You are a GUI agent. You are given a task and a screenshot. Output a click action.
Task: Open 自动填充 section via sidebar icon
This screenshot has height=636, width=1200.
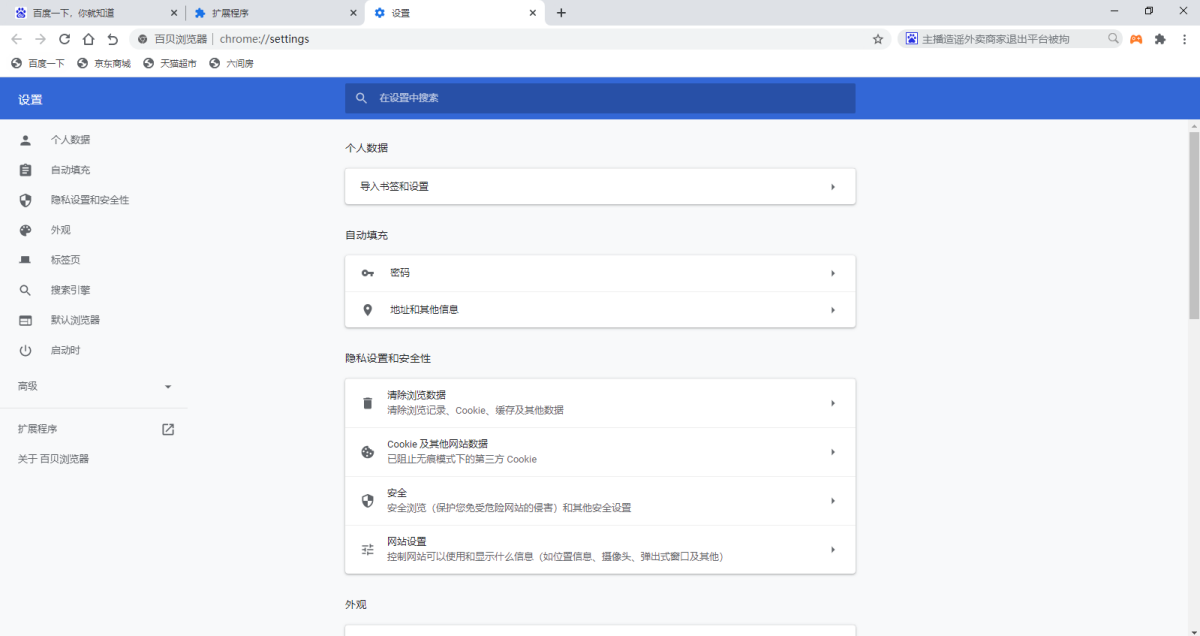[x=25, y=169]
